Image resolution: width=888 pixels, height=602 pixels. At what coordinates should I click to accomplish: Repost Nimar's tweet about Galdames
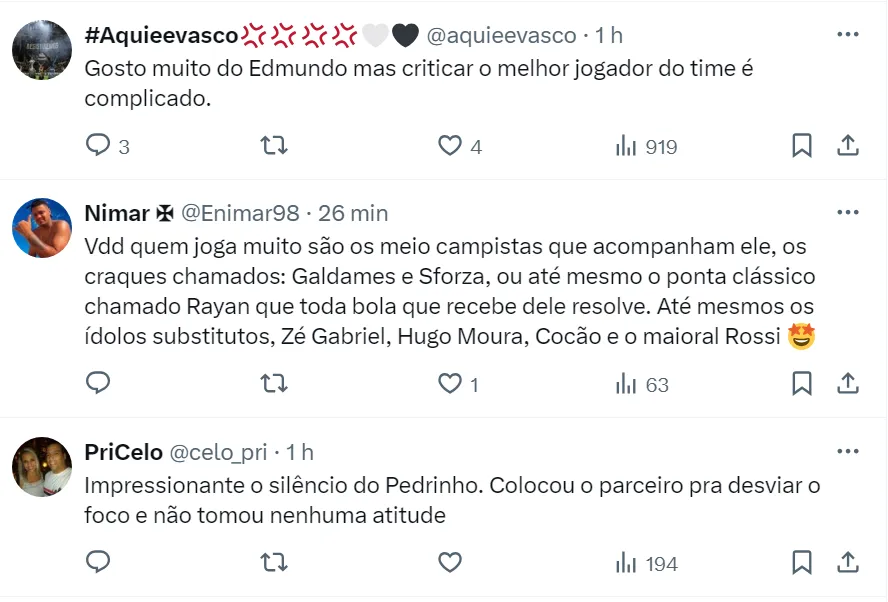[x=274, y=383]
